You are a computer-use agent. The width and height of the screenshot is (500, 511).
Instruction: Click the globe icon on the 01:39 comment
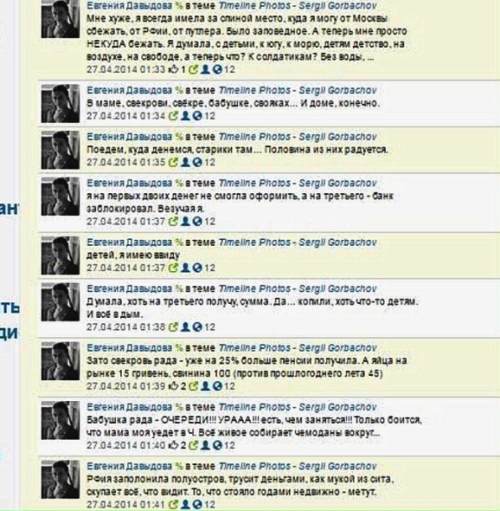(x=217, y=386)
